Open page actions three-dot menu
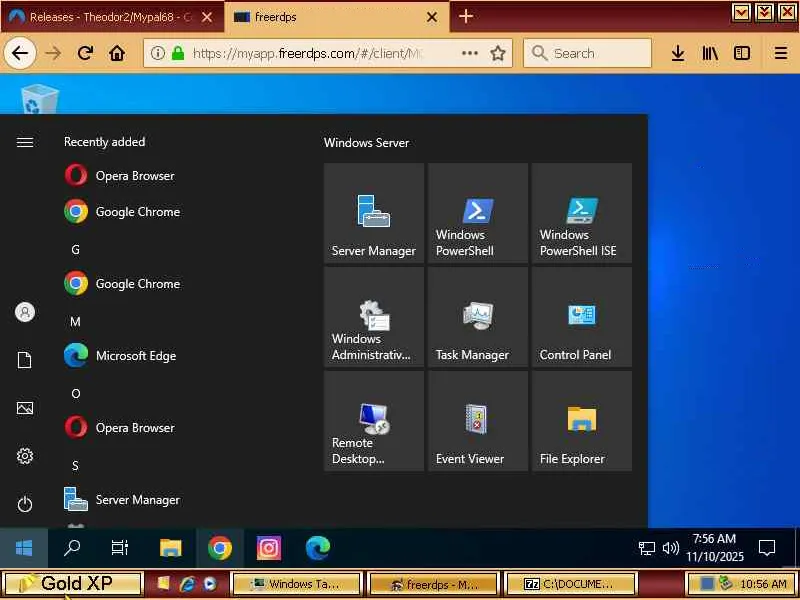The height and width of the screenshot is (600, 800). pyautogui.click(x=469, y=53)
